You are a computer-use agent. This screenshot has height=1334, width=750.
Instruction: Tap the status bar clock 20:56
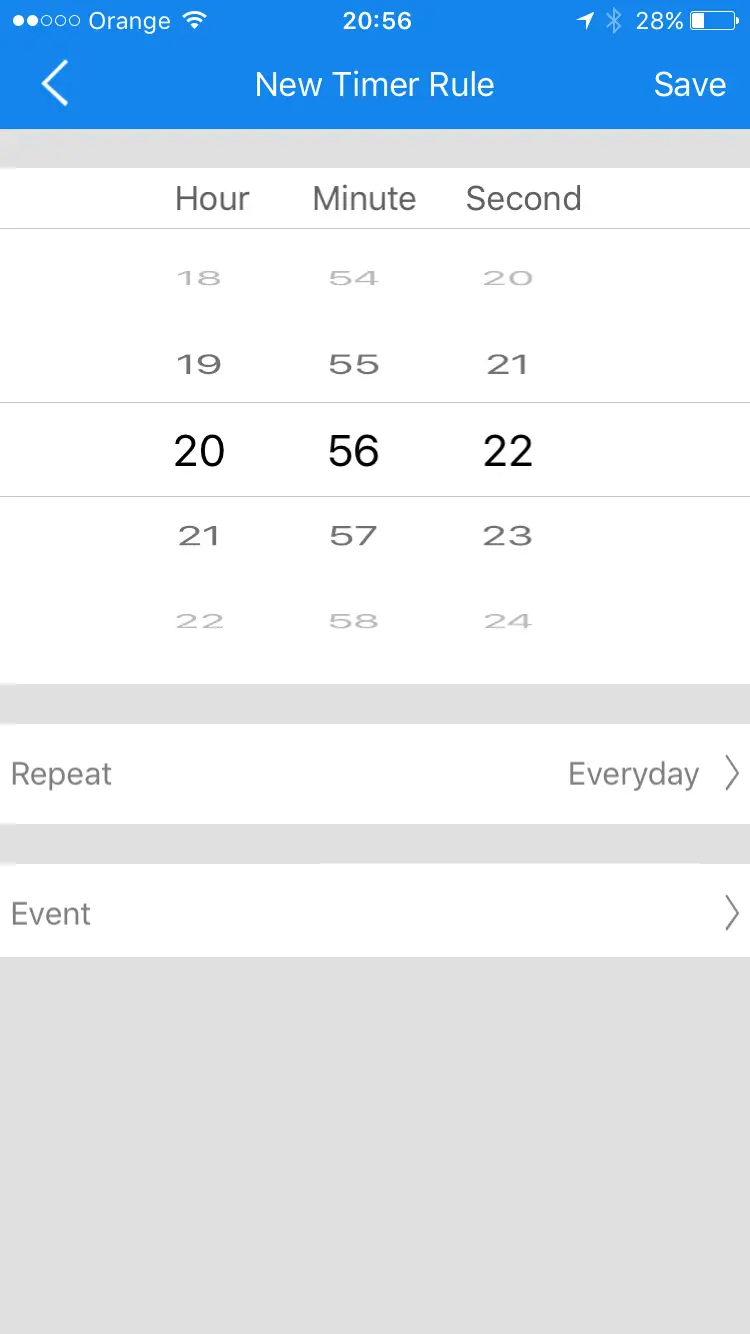pos(376,20)
